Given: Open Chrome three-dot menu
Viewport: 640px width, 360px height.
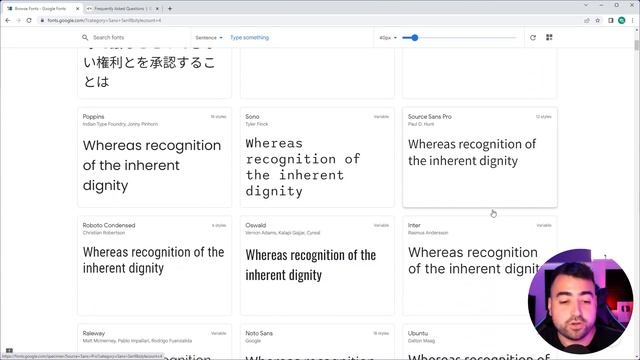Looking at the screenshot, I should pos(633,20).
